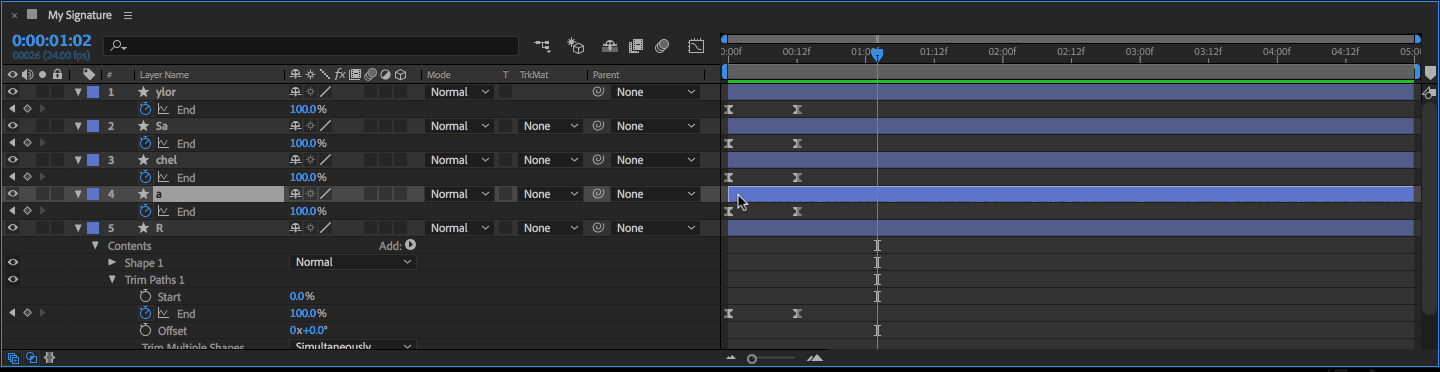The image size is (1440, 372).
Task: Open the My Signature panel menu
Action: click(127, 15)
